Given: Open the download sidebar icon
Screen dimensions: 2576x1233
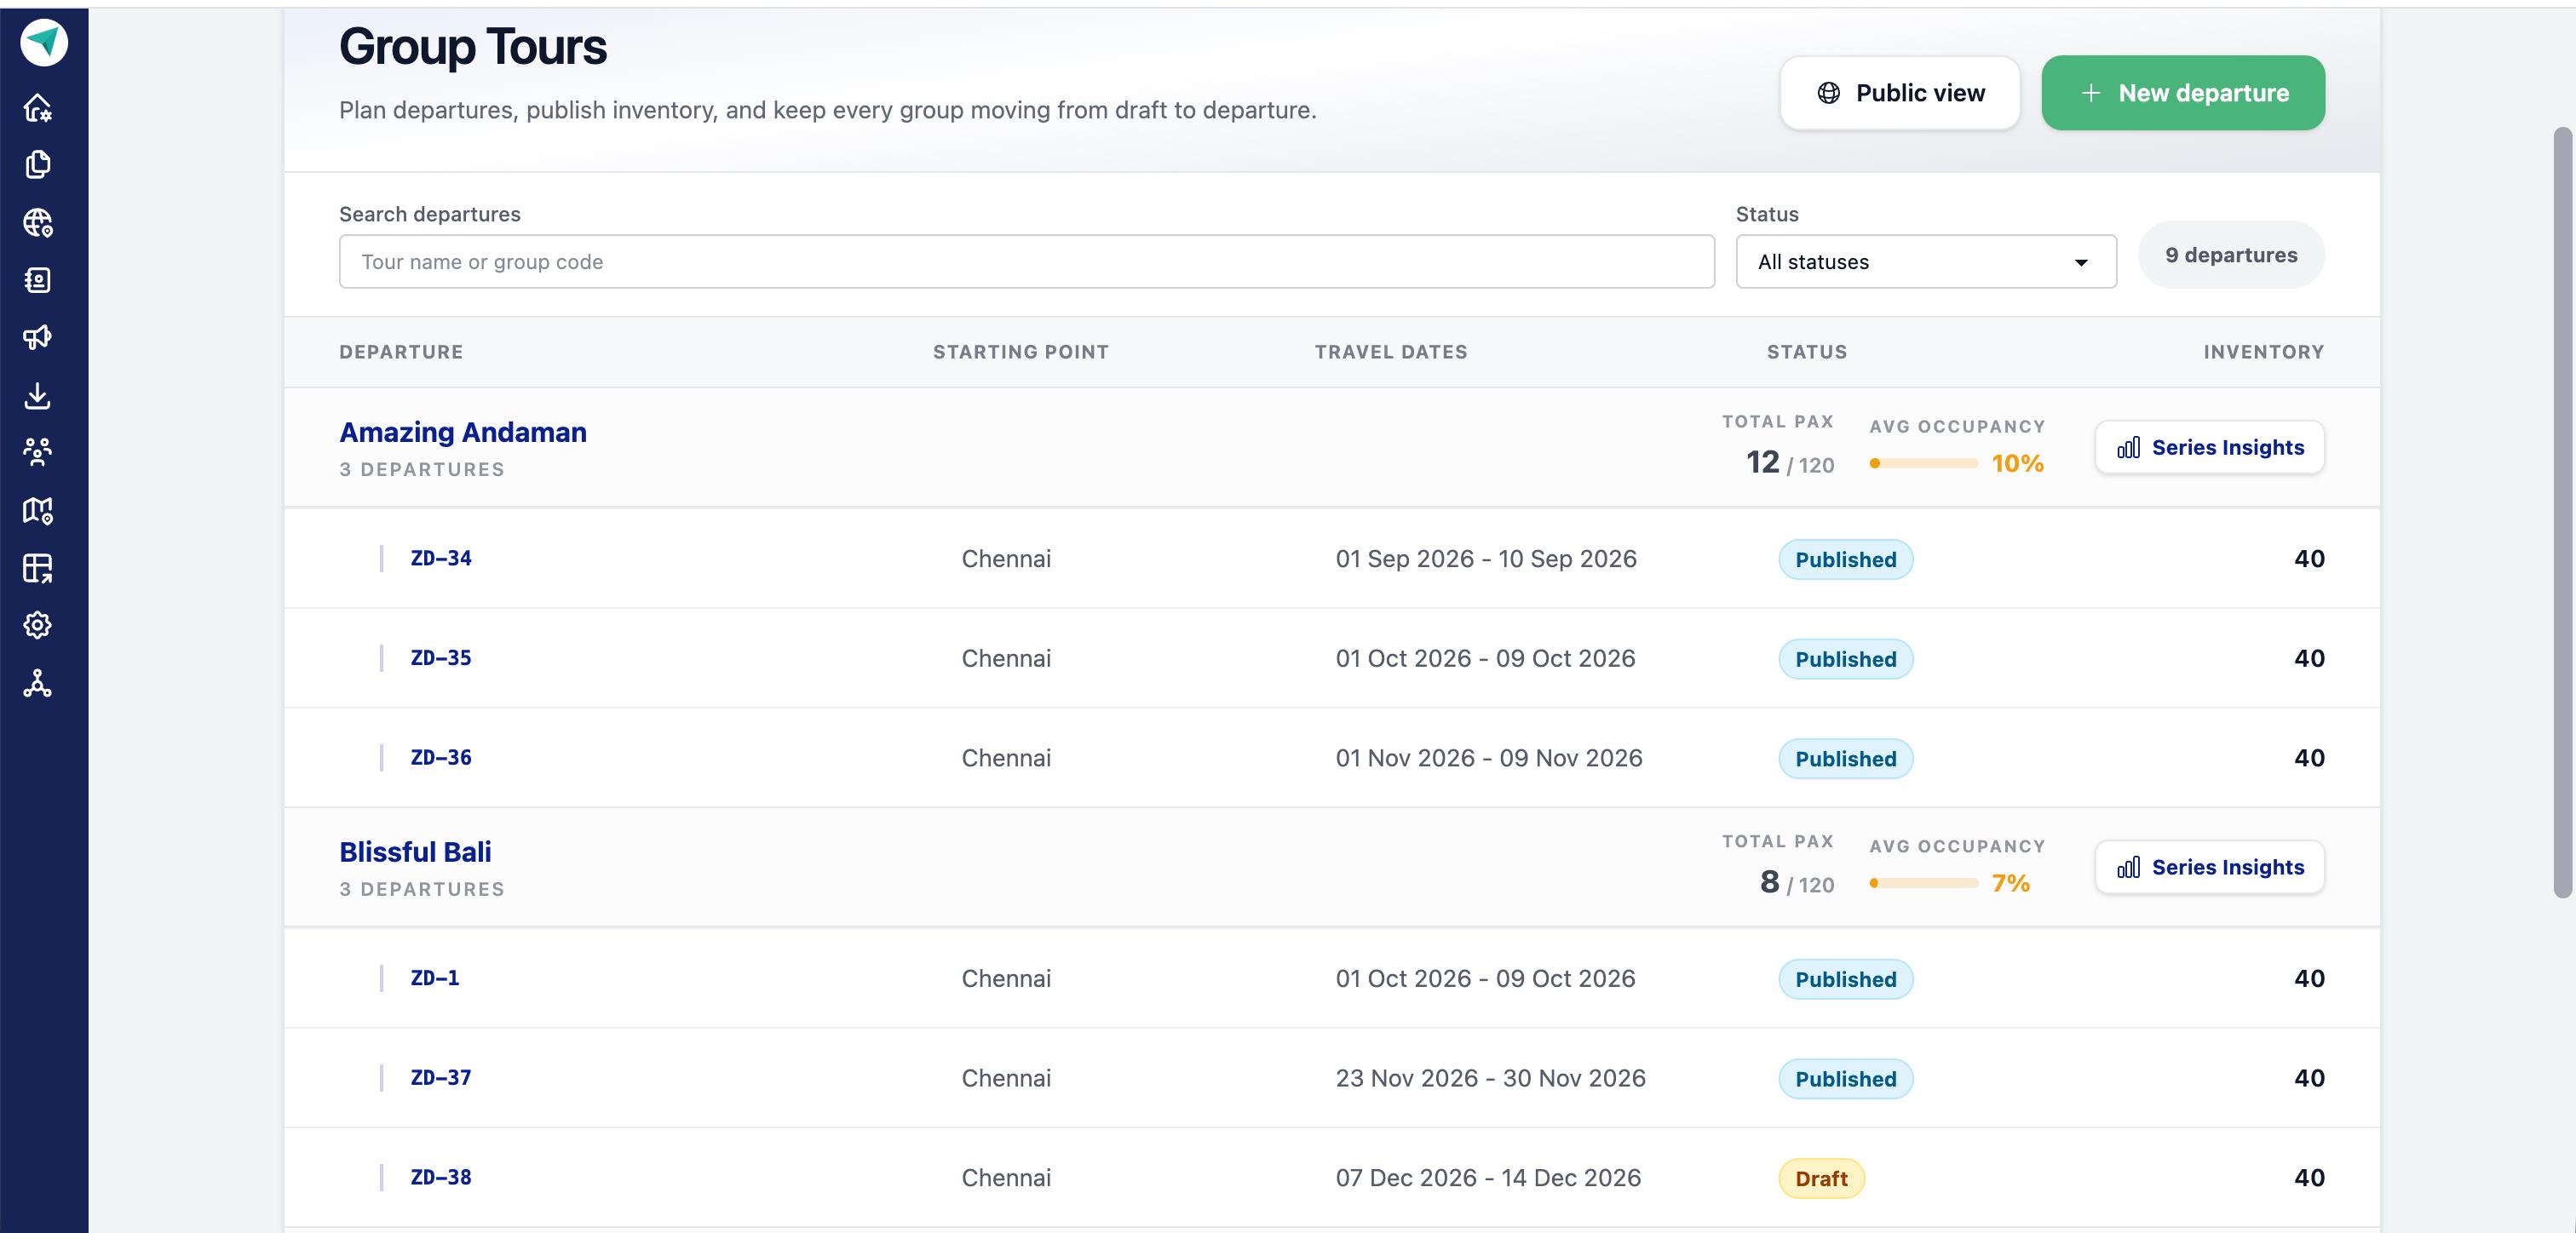Looking at the screenshot, I should click(38, 395).
